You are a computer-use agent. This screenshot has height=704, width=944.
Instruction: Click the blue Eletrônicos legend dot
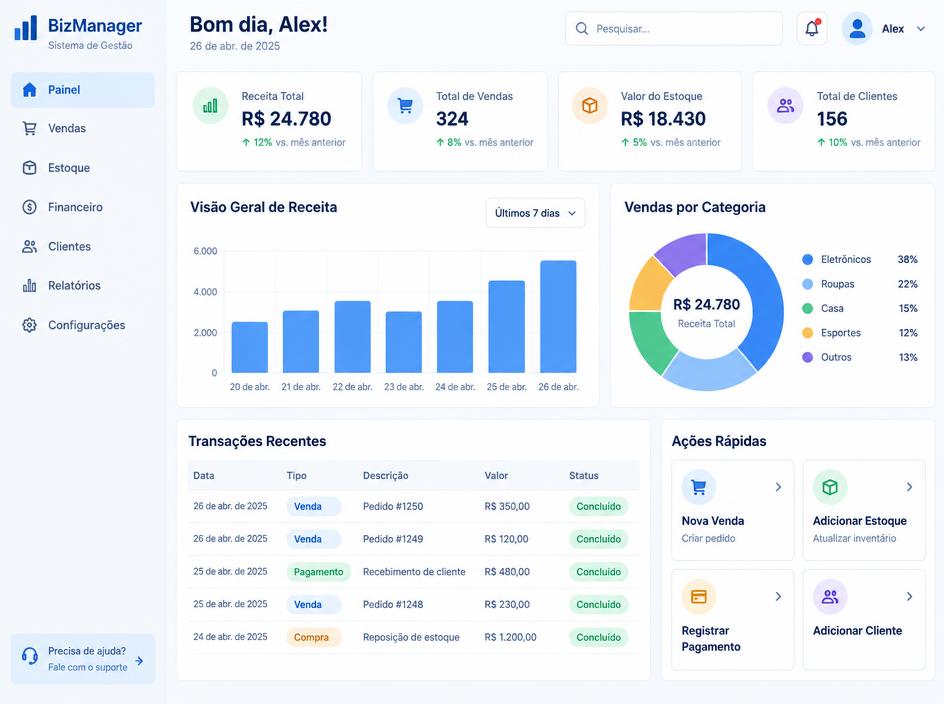coord(807,260)
